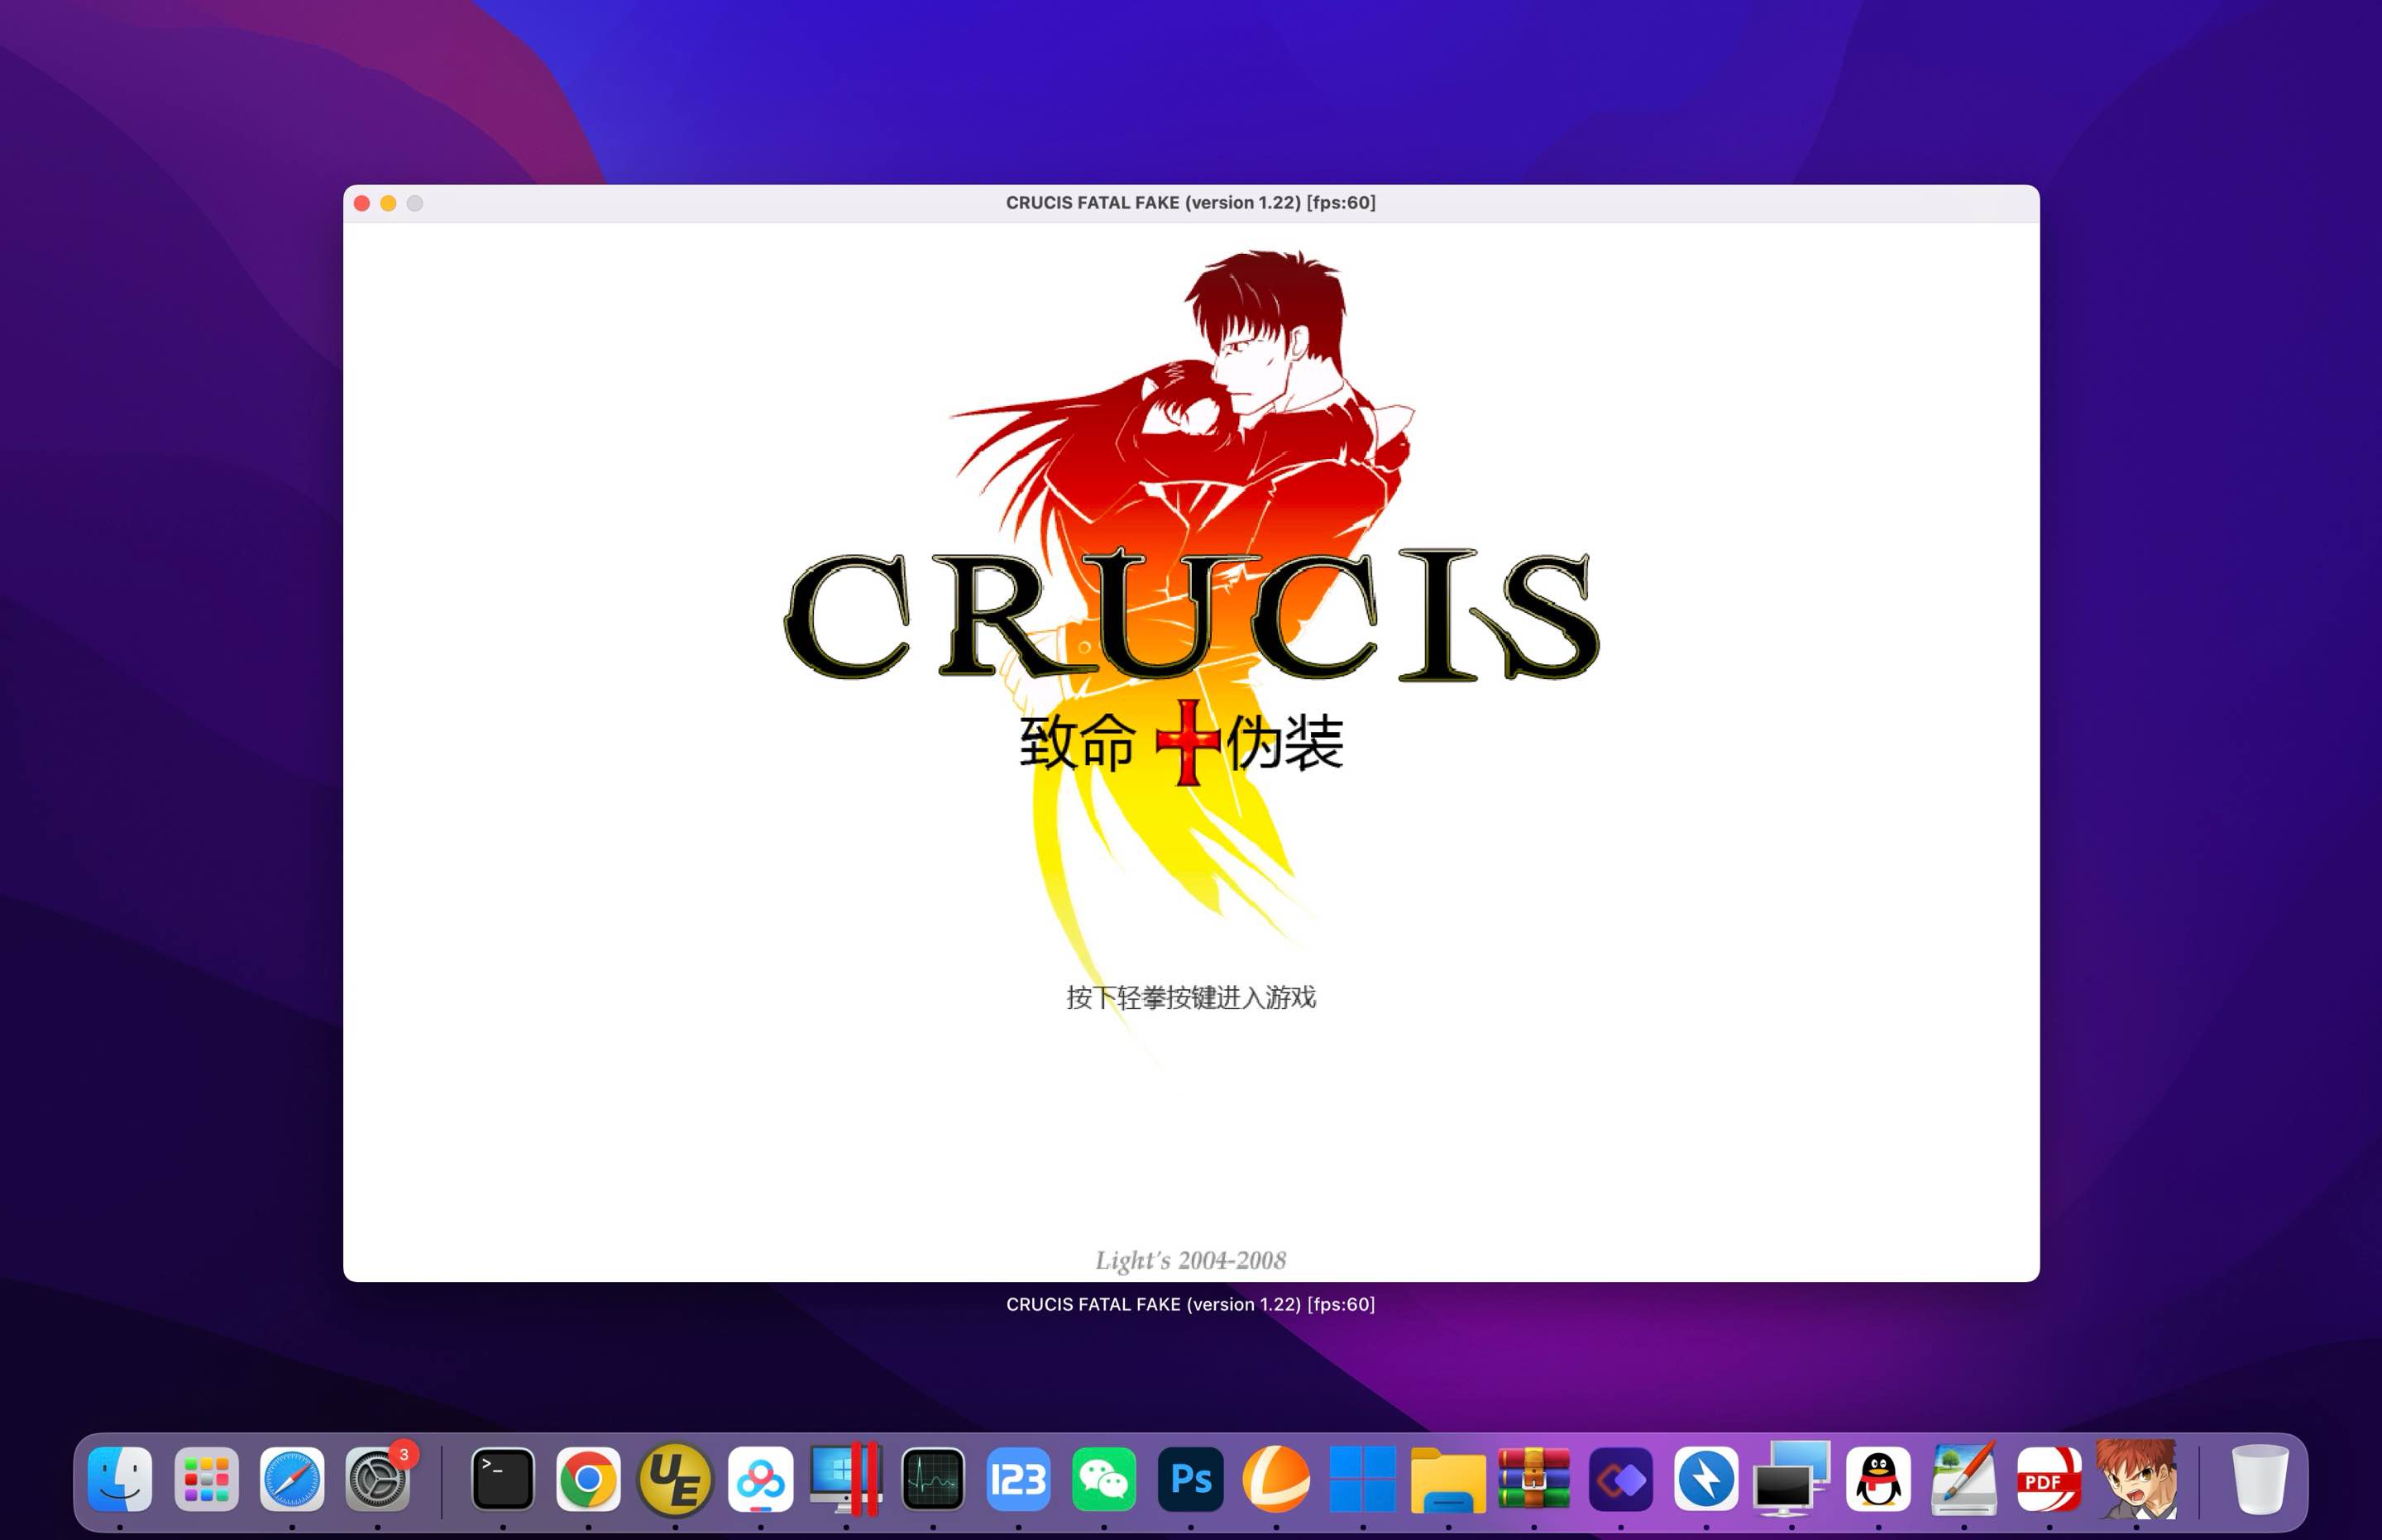Launch Google Chrome from the Dock

click(588, 1479)
